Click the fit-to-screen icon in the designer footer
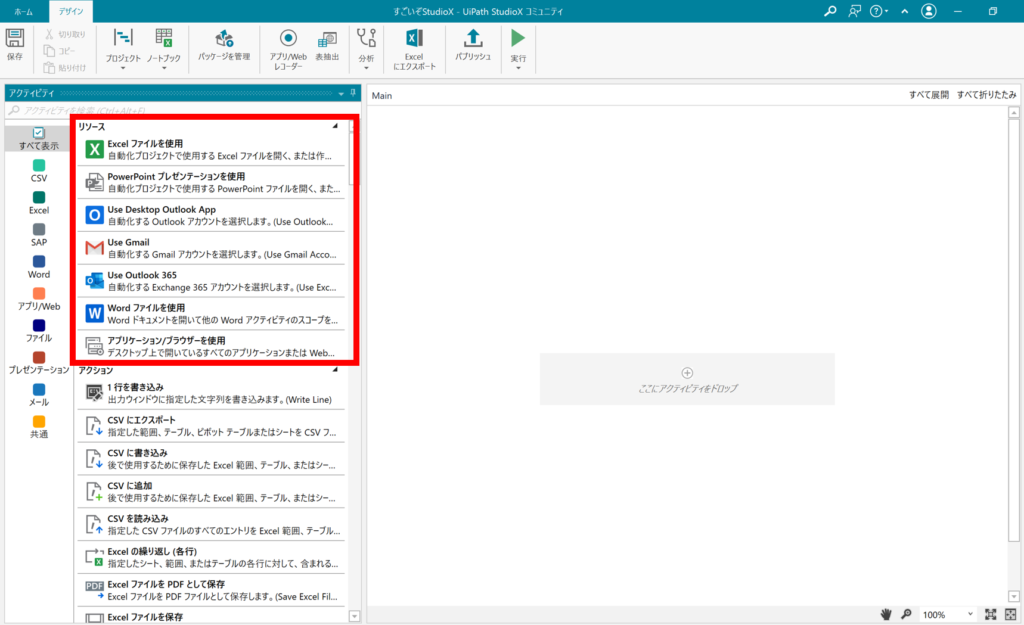This screenshot has width=1024, height=625. [991, 615]
